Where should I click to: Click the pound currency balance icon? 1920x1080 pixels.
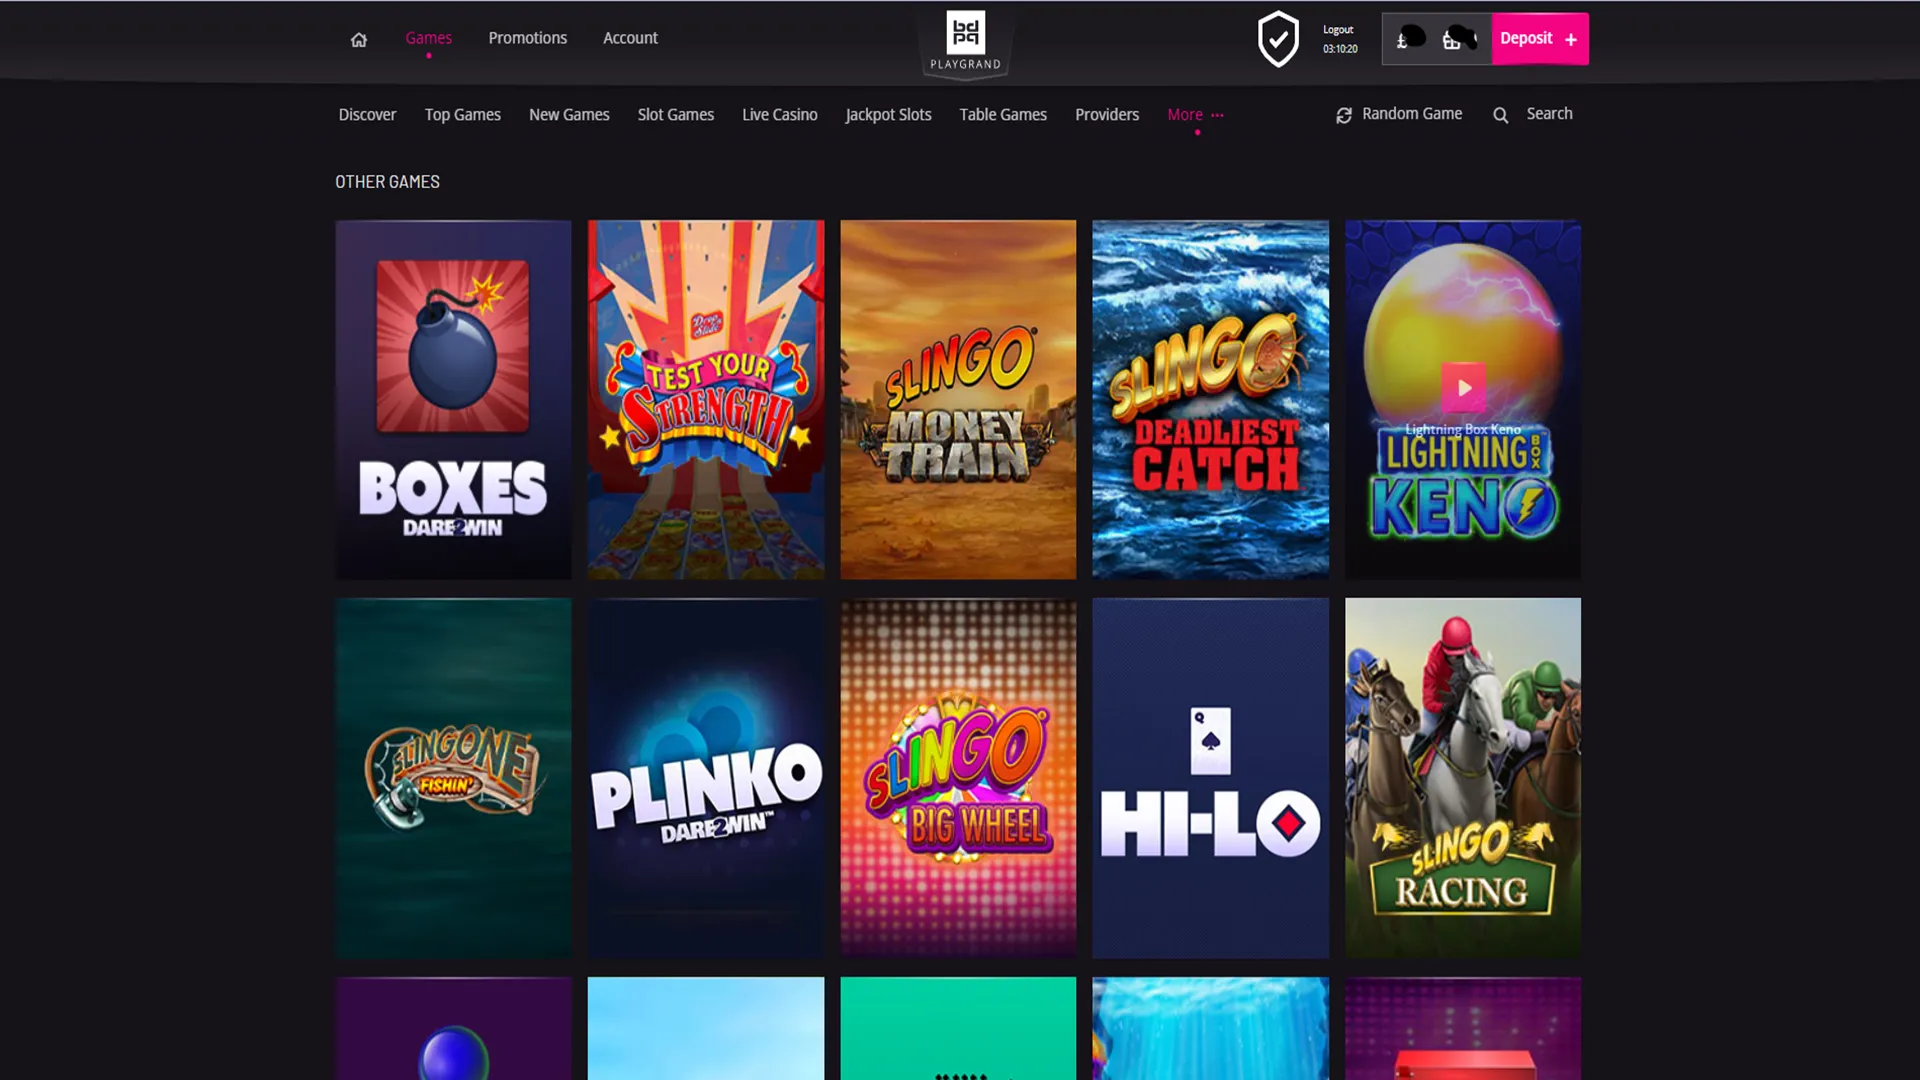tap(1405, 39)
